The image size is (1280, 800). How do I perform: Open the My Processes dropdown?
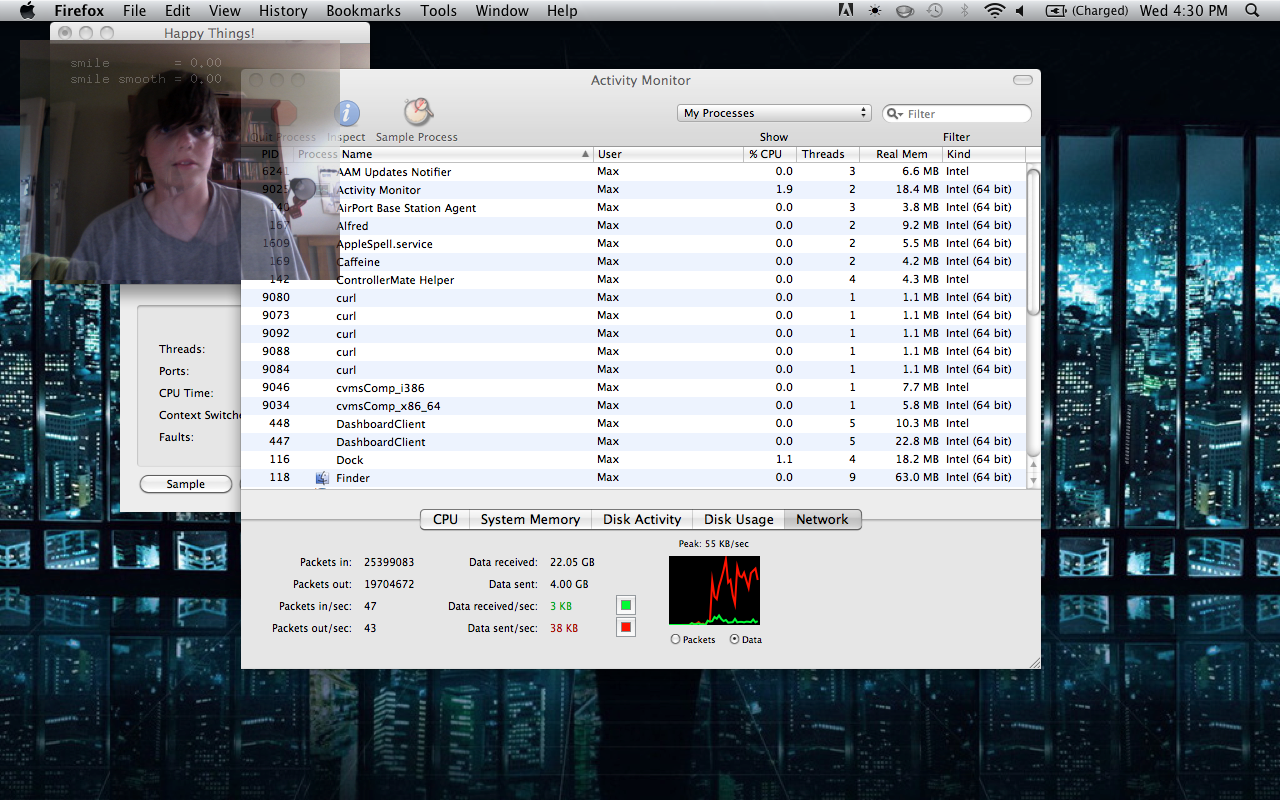(x=774, y=113)
